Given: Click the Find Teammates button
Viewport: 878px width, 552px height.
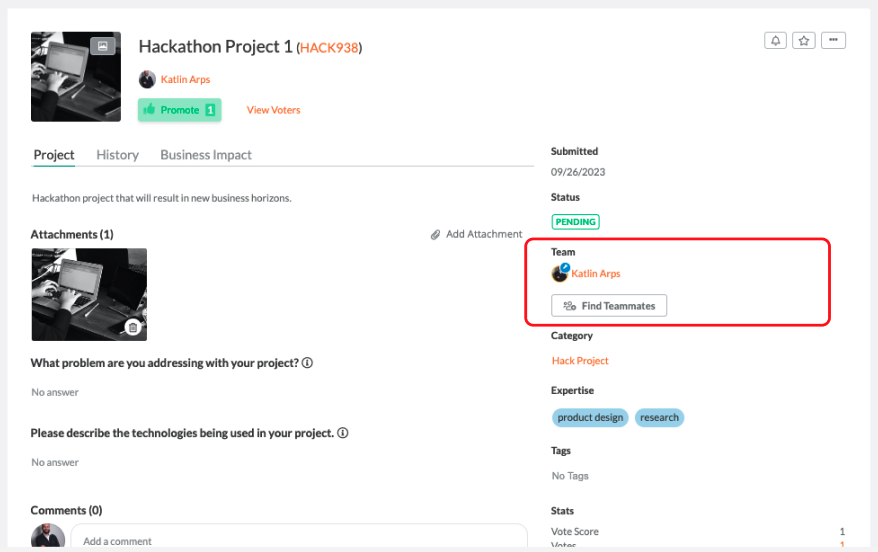Looking at the screenshot, I should 609,306.
